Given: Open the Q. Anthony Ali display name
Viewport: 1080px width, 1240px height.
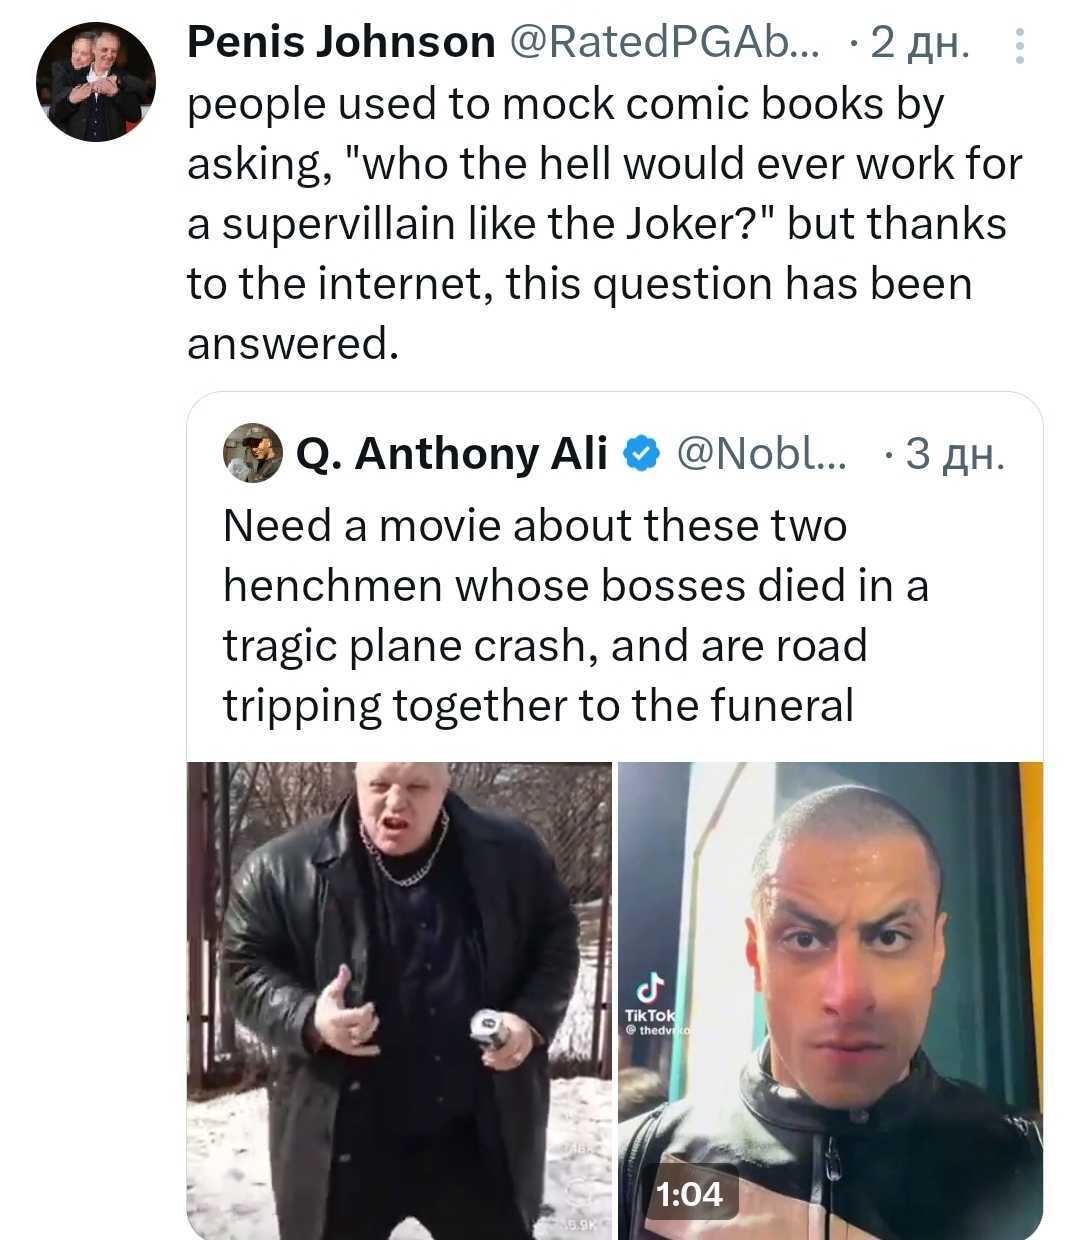Looking at the screenshot, I should pyautogui.click(x=452, y=454).
